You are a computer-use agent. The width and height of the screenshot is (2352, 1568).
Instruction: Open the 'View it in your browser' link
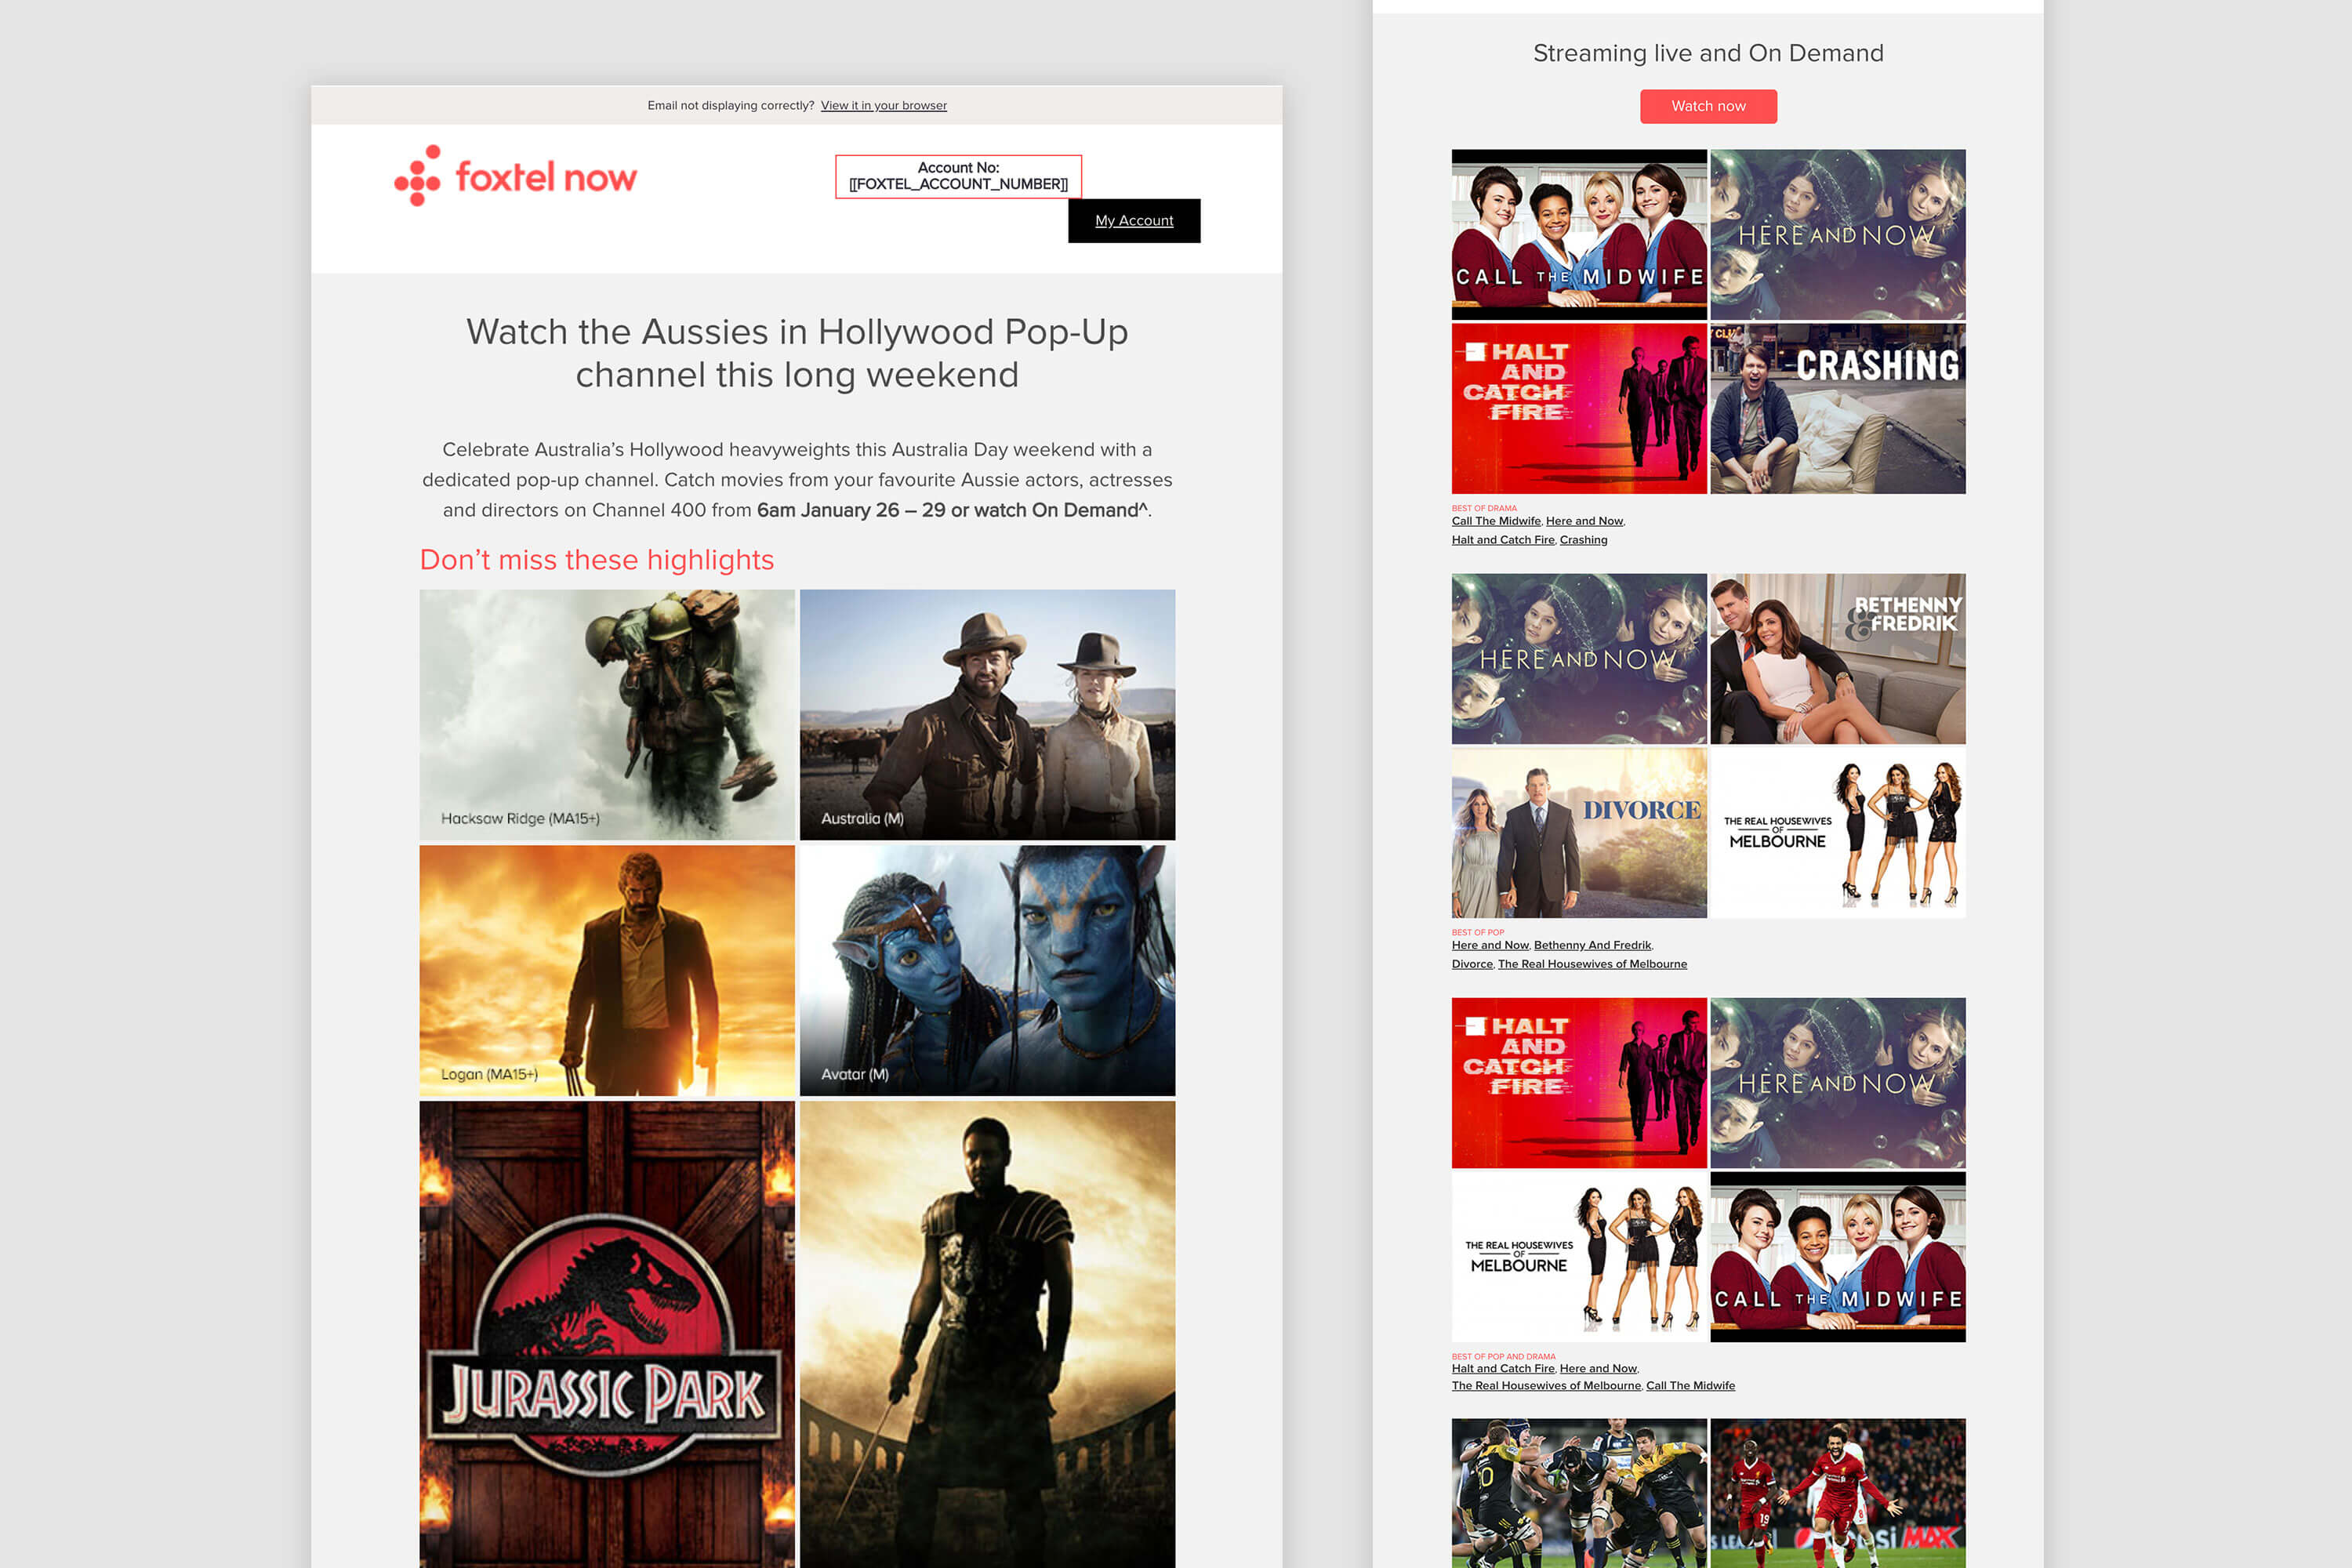[883, 105]
